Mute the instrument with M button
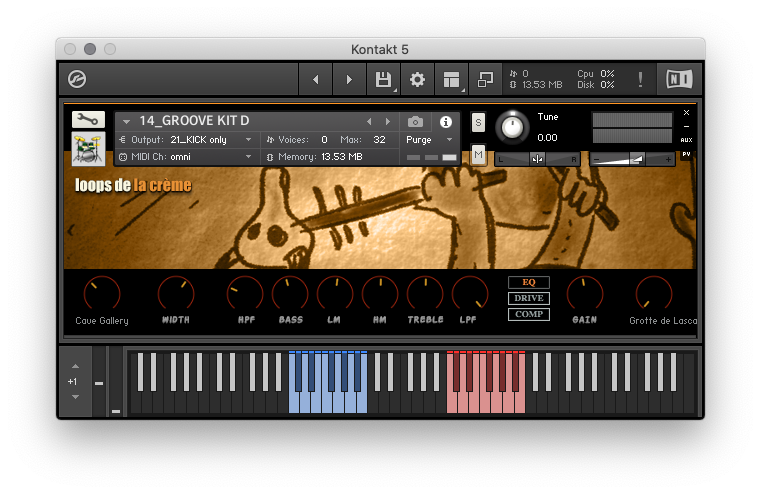The image size is (761, 494). pyautogui.click(x=478, y=155)
